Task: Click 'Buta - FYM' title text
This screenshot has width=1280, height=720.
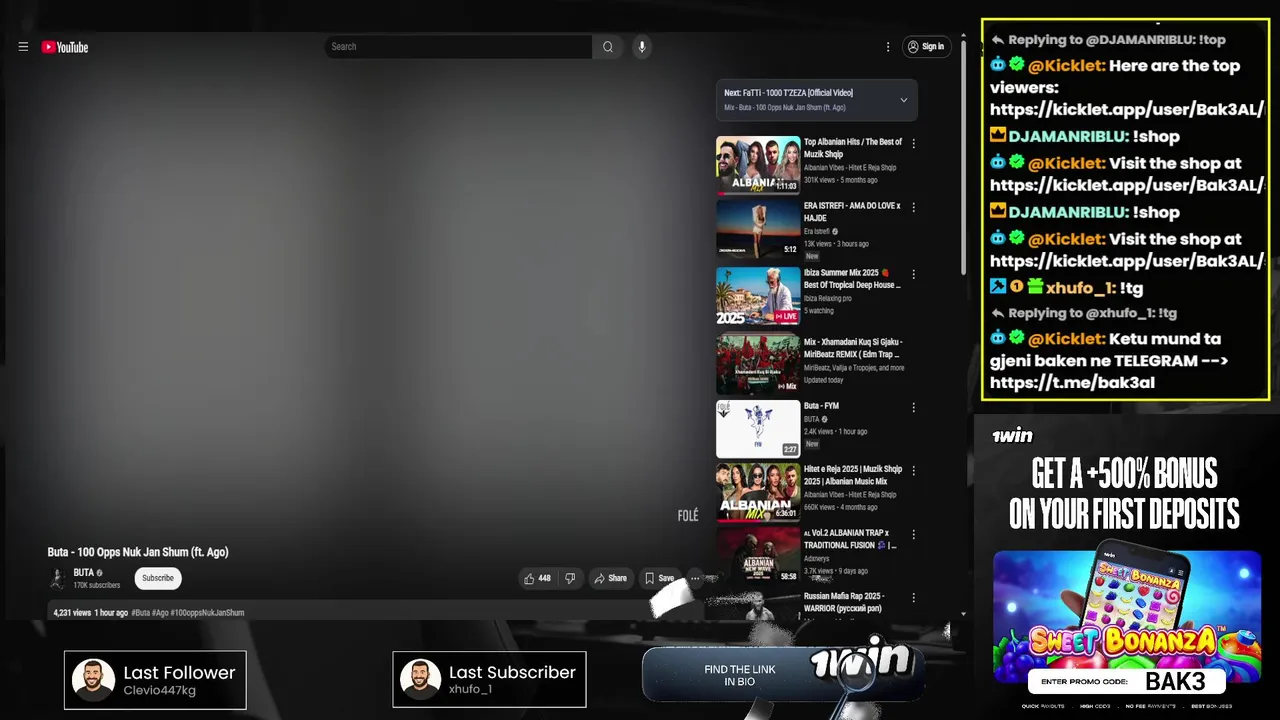Action: pyautogui.click(x=821, y=406)
